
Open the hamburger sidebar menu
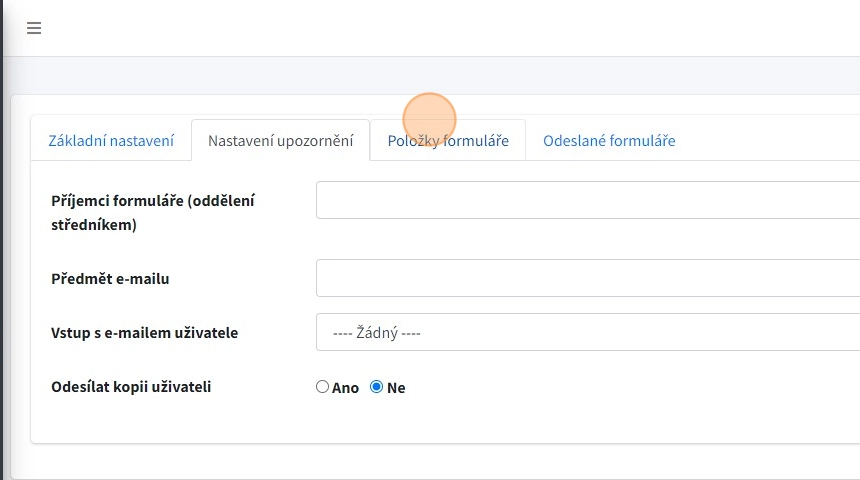pos(34,28)
